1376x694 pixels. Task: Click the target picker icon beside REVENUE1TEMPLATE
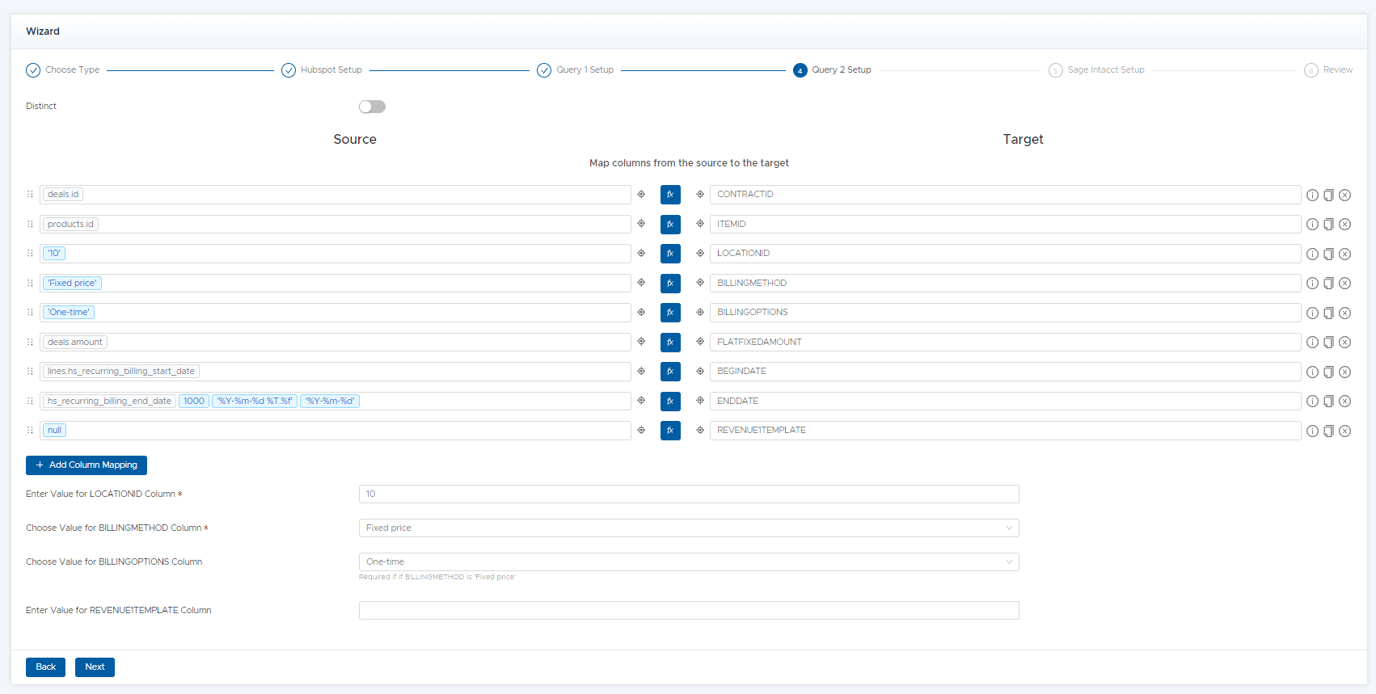pos(700,430)
